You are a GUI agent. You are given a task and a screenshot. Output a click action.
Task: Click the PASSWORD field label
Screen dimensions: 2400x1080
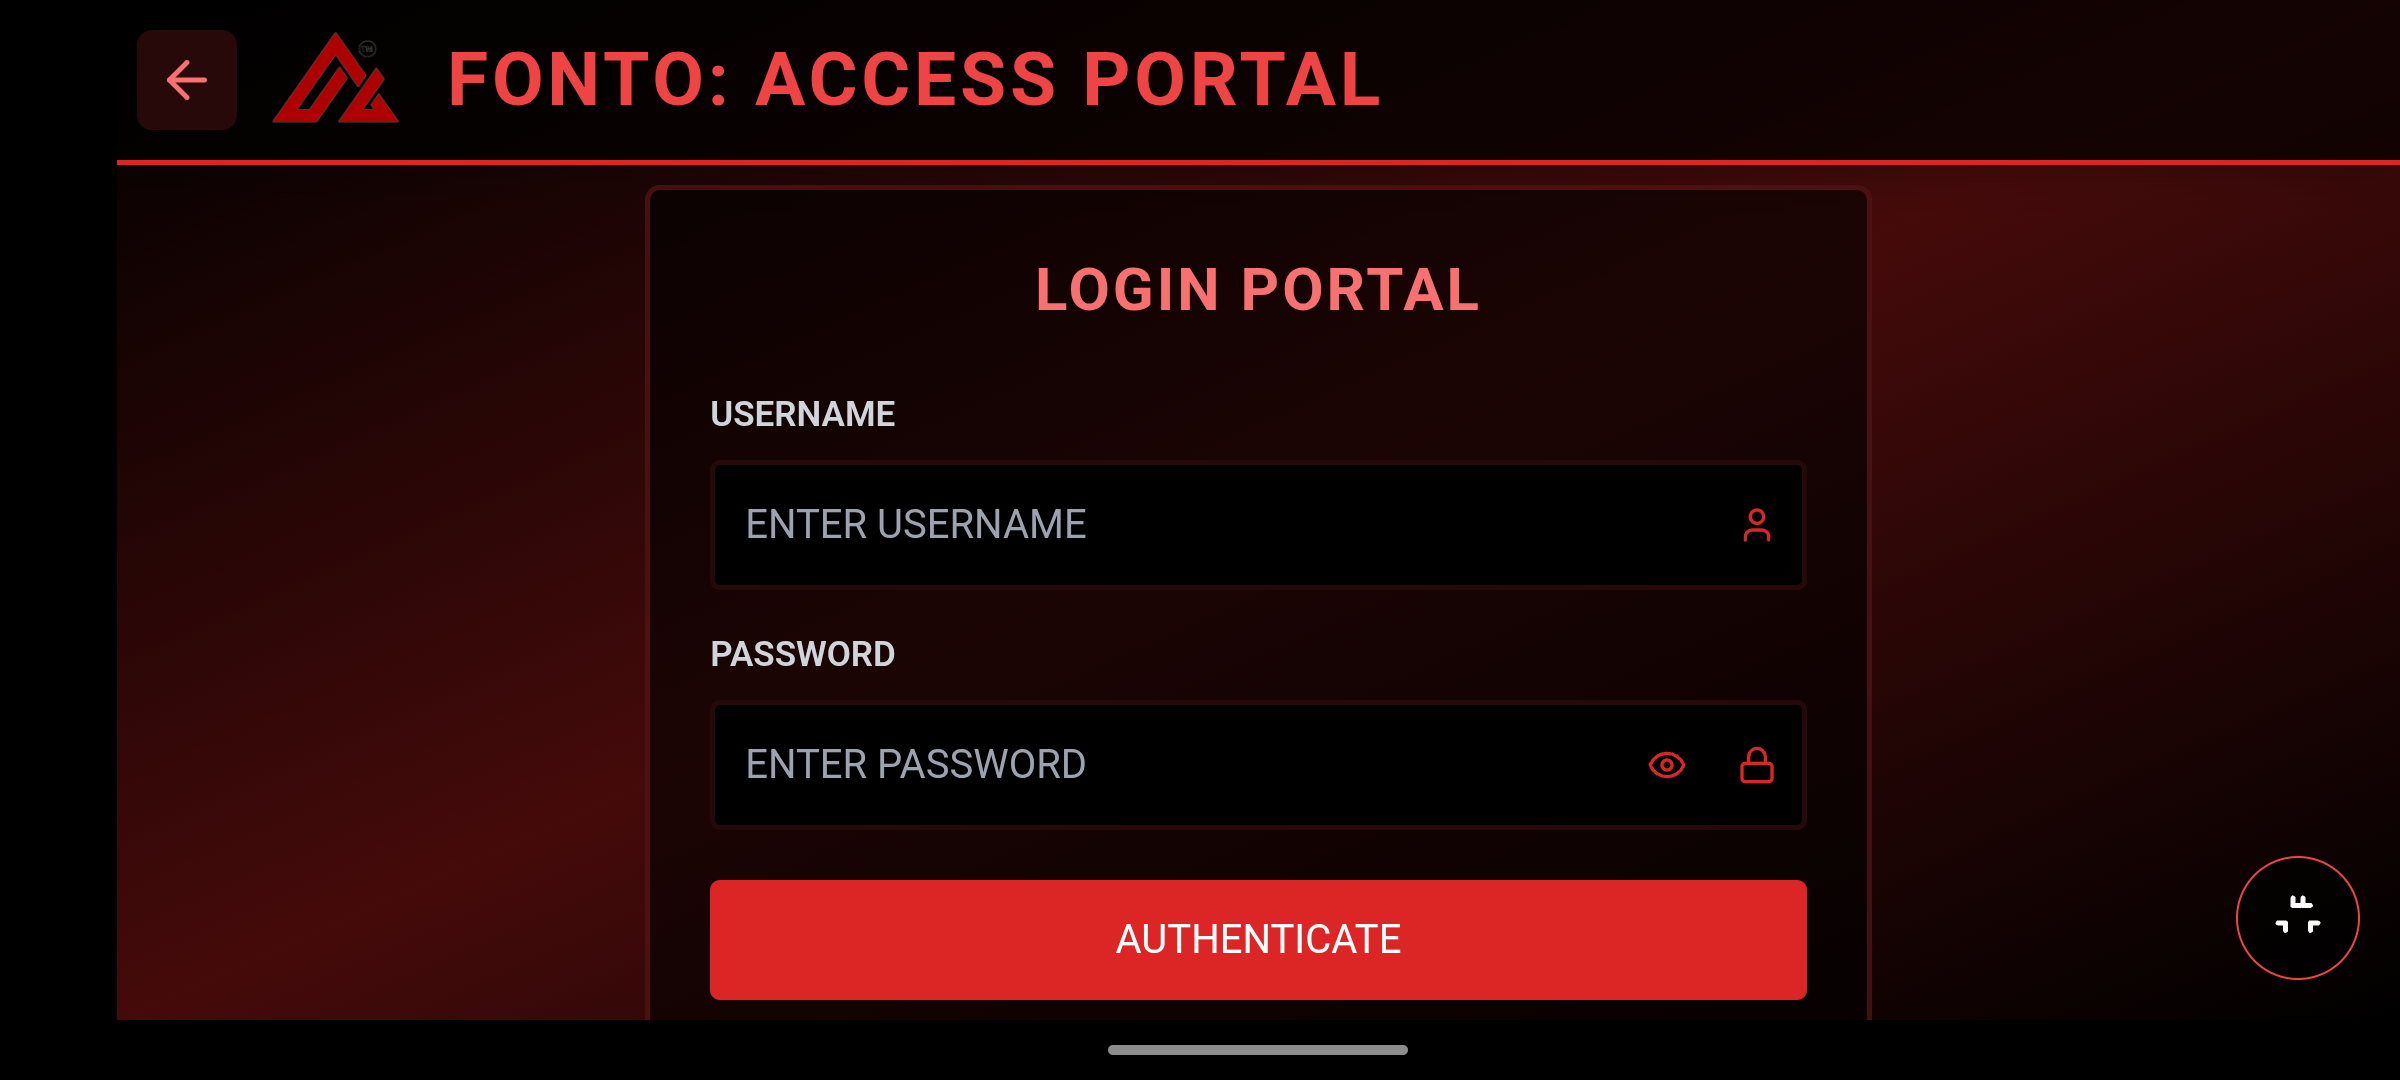[802, 654]
